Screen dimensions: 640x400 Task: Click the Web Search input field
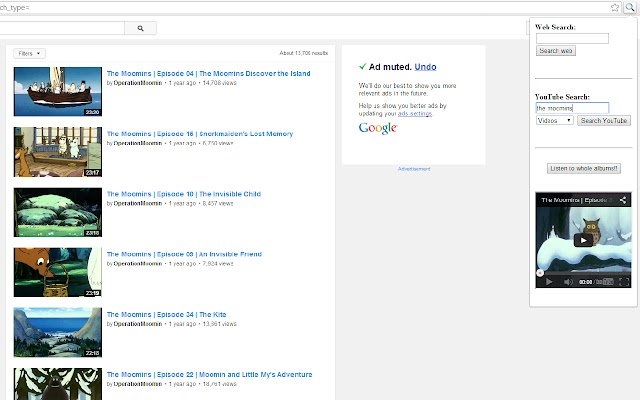(572, 38)
